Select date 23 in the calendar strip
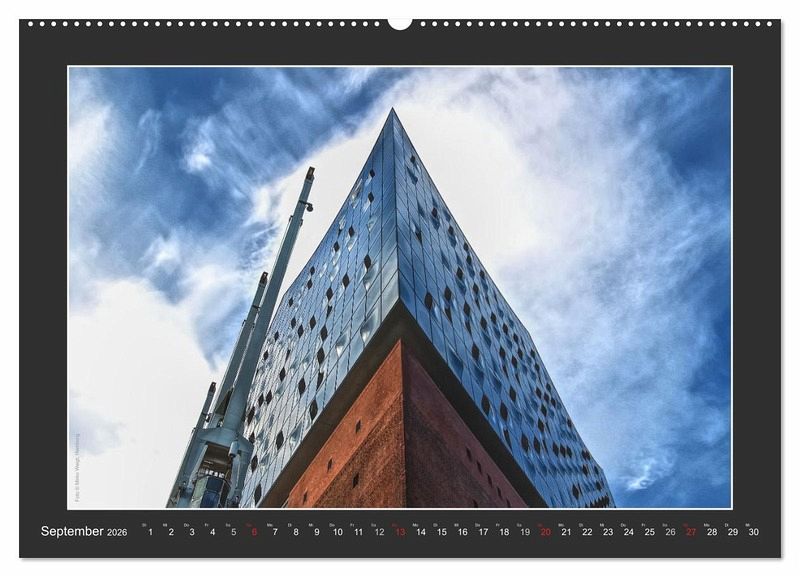 608,532
